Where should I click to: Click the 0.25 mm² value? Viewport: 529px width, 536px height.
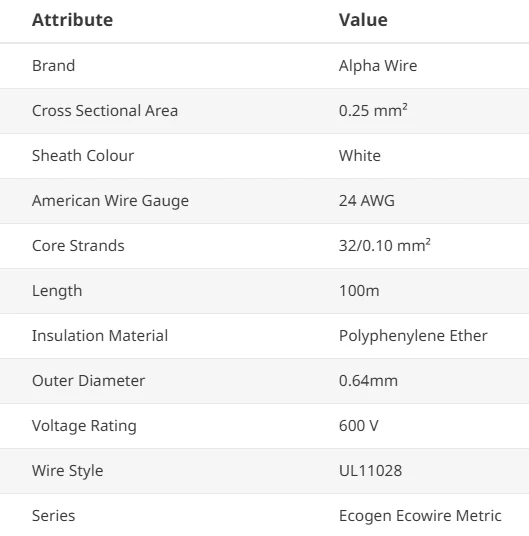click(x=373, y=110)
